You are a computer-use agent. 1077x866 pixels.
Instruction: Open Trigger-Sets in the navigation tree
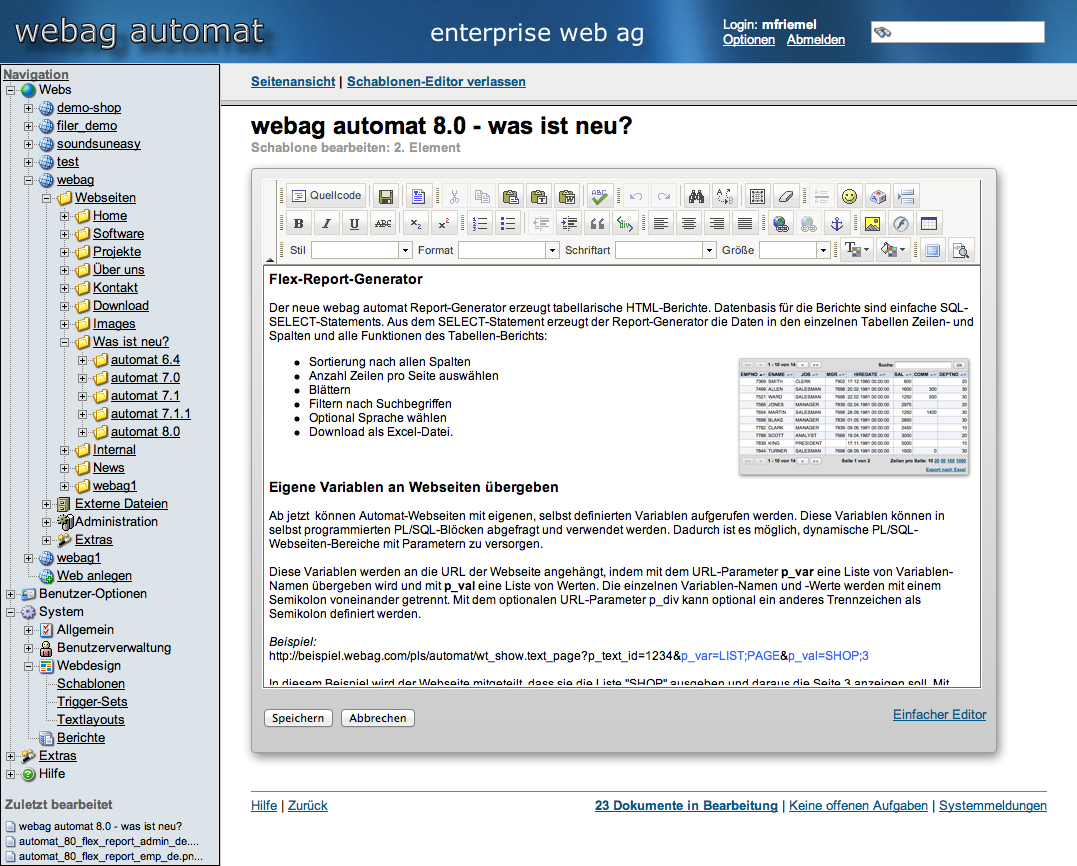(x=92, y=701)
